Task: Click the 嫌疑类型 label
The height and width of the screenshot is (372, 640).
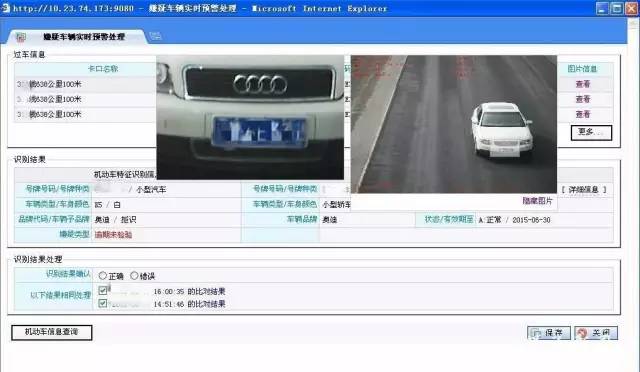Action: click(74, 234)
